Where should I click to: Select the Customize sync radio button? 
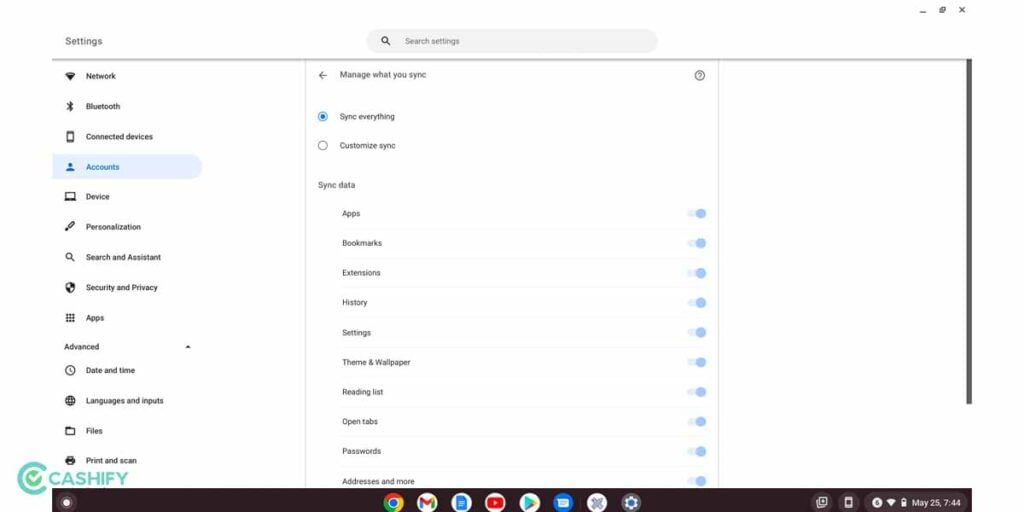click(x=323, y=146)
